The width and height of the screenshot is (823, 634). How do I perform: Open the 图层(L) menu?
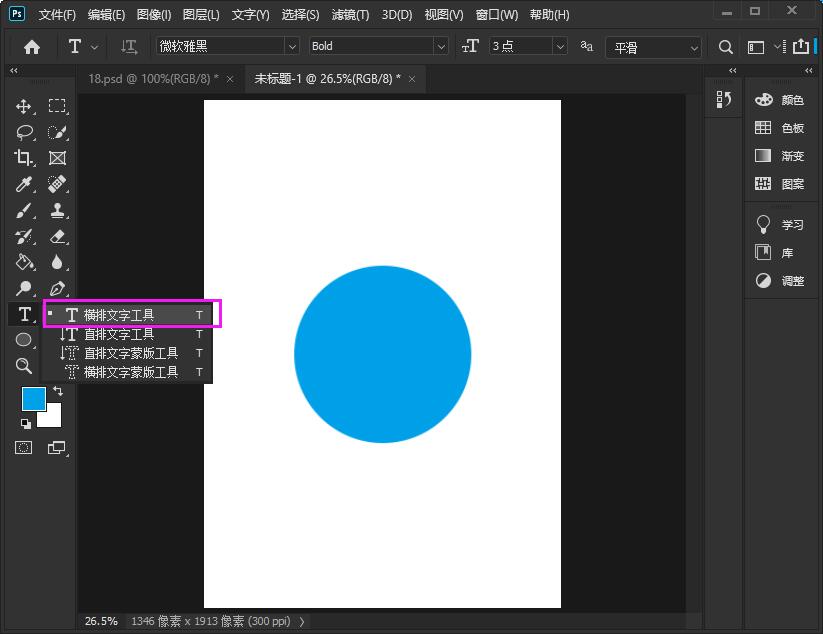(201, 15)
